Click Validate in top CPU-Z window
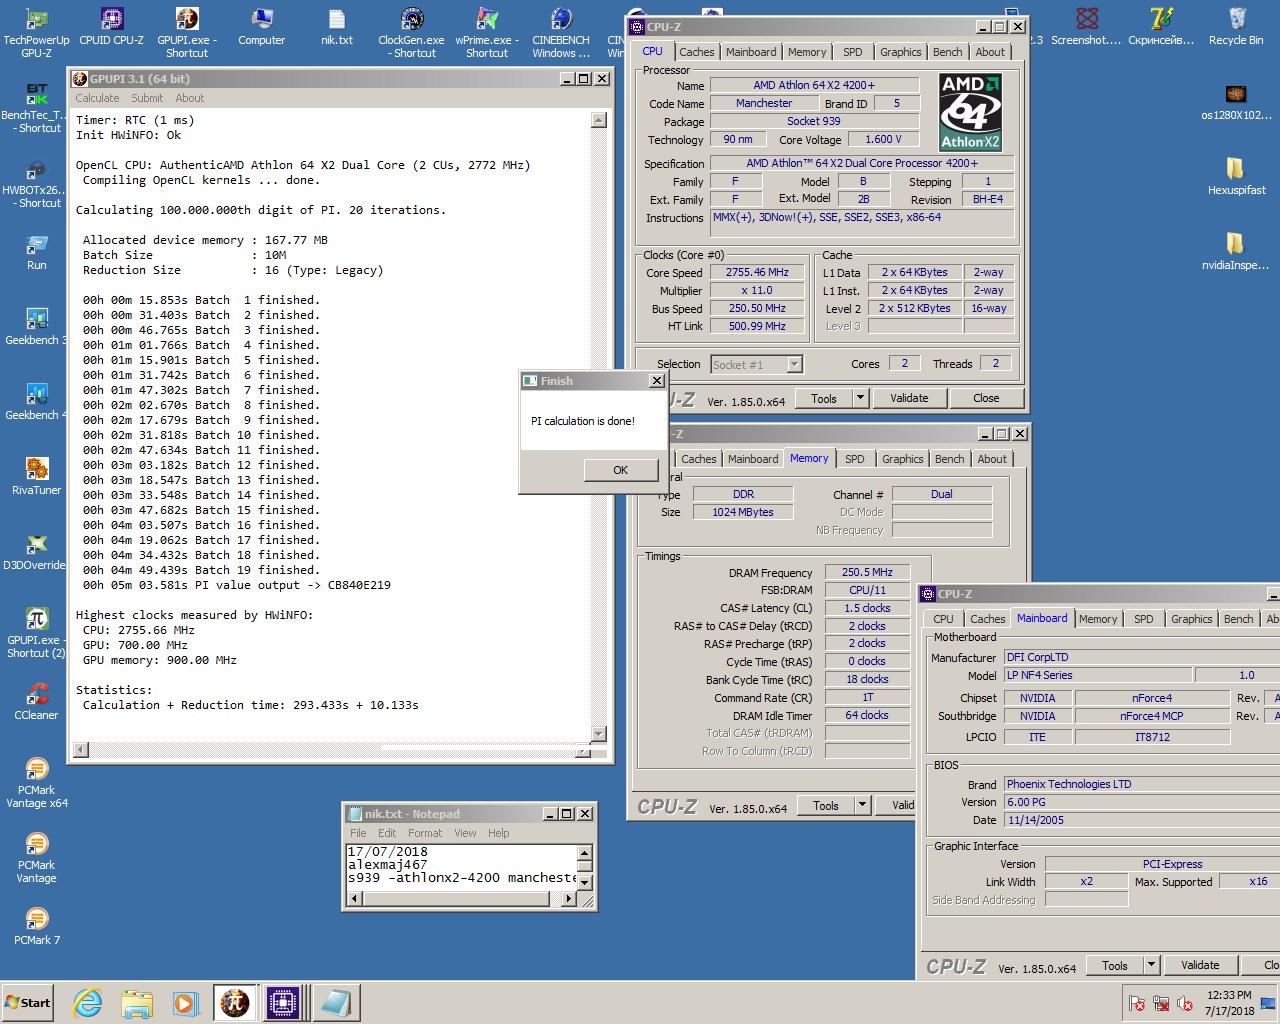Screen dimensions: 1280x1024 pyautogui.click(x=909, y=398)
